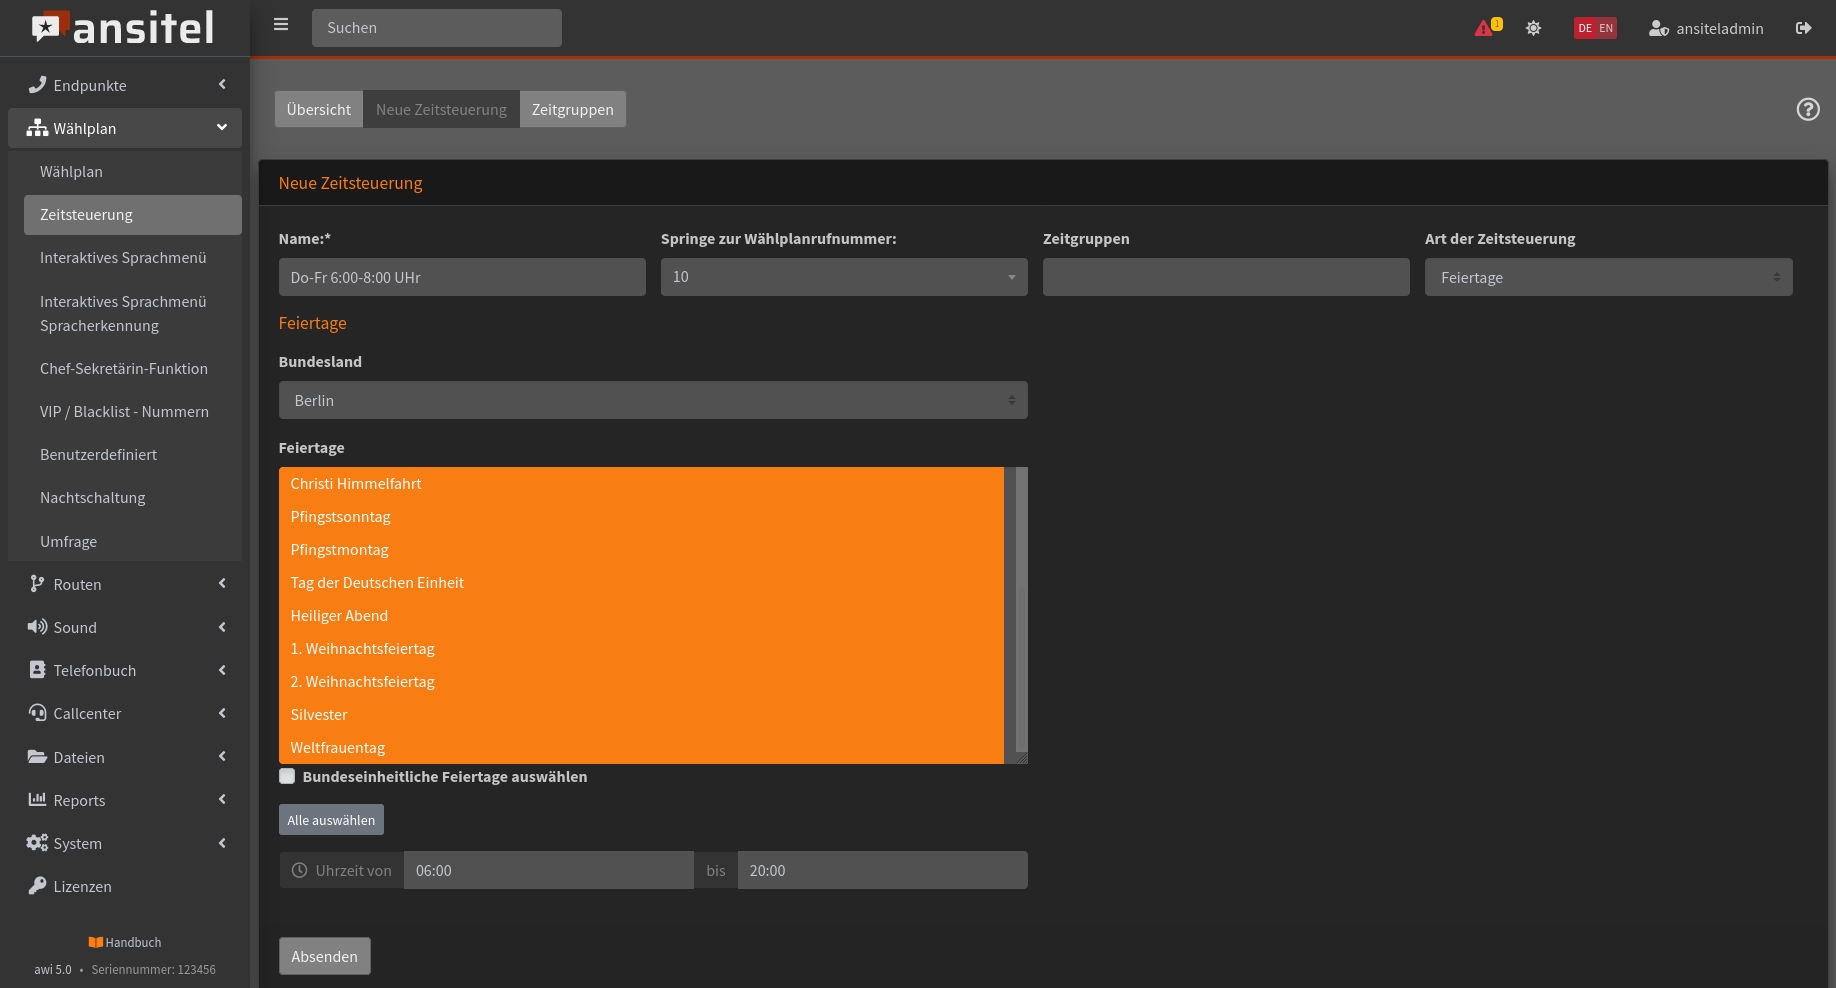Screen dimensions: 1836x988
Task: Open Art der Zeitsteuerung dropdown
Action: [x=1607, y=277]
